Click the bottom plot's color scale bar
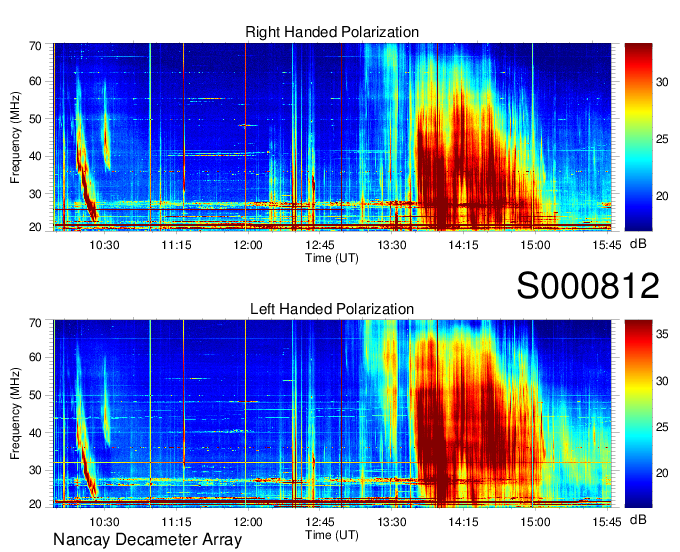This screenshot has width=680, height=552. click(638, 414)
